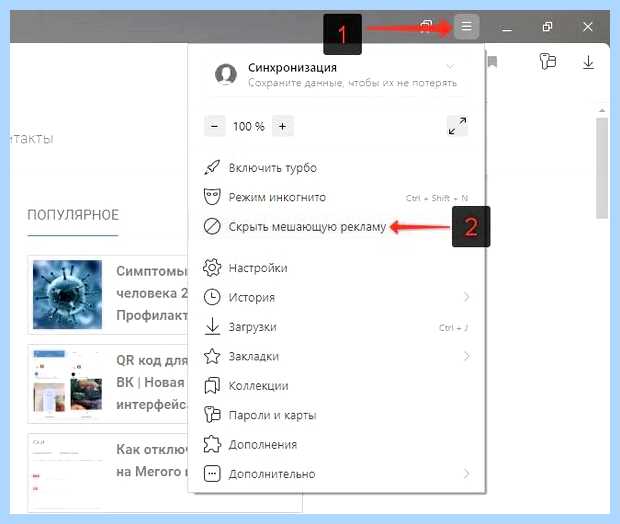
Task: Select Включить турбо menu item
Action: pos(336,168)
